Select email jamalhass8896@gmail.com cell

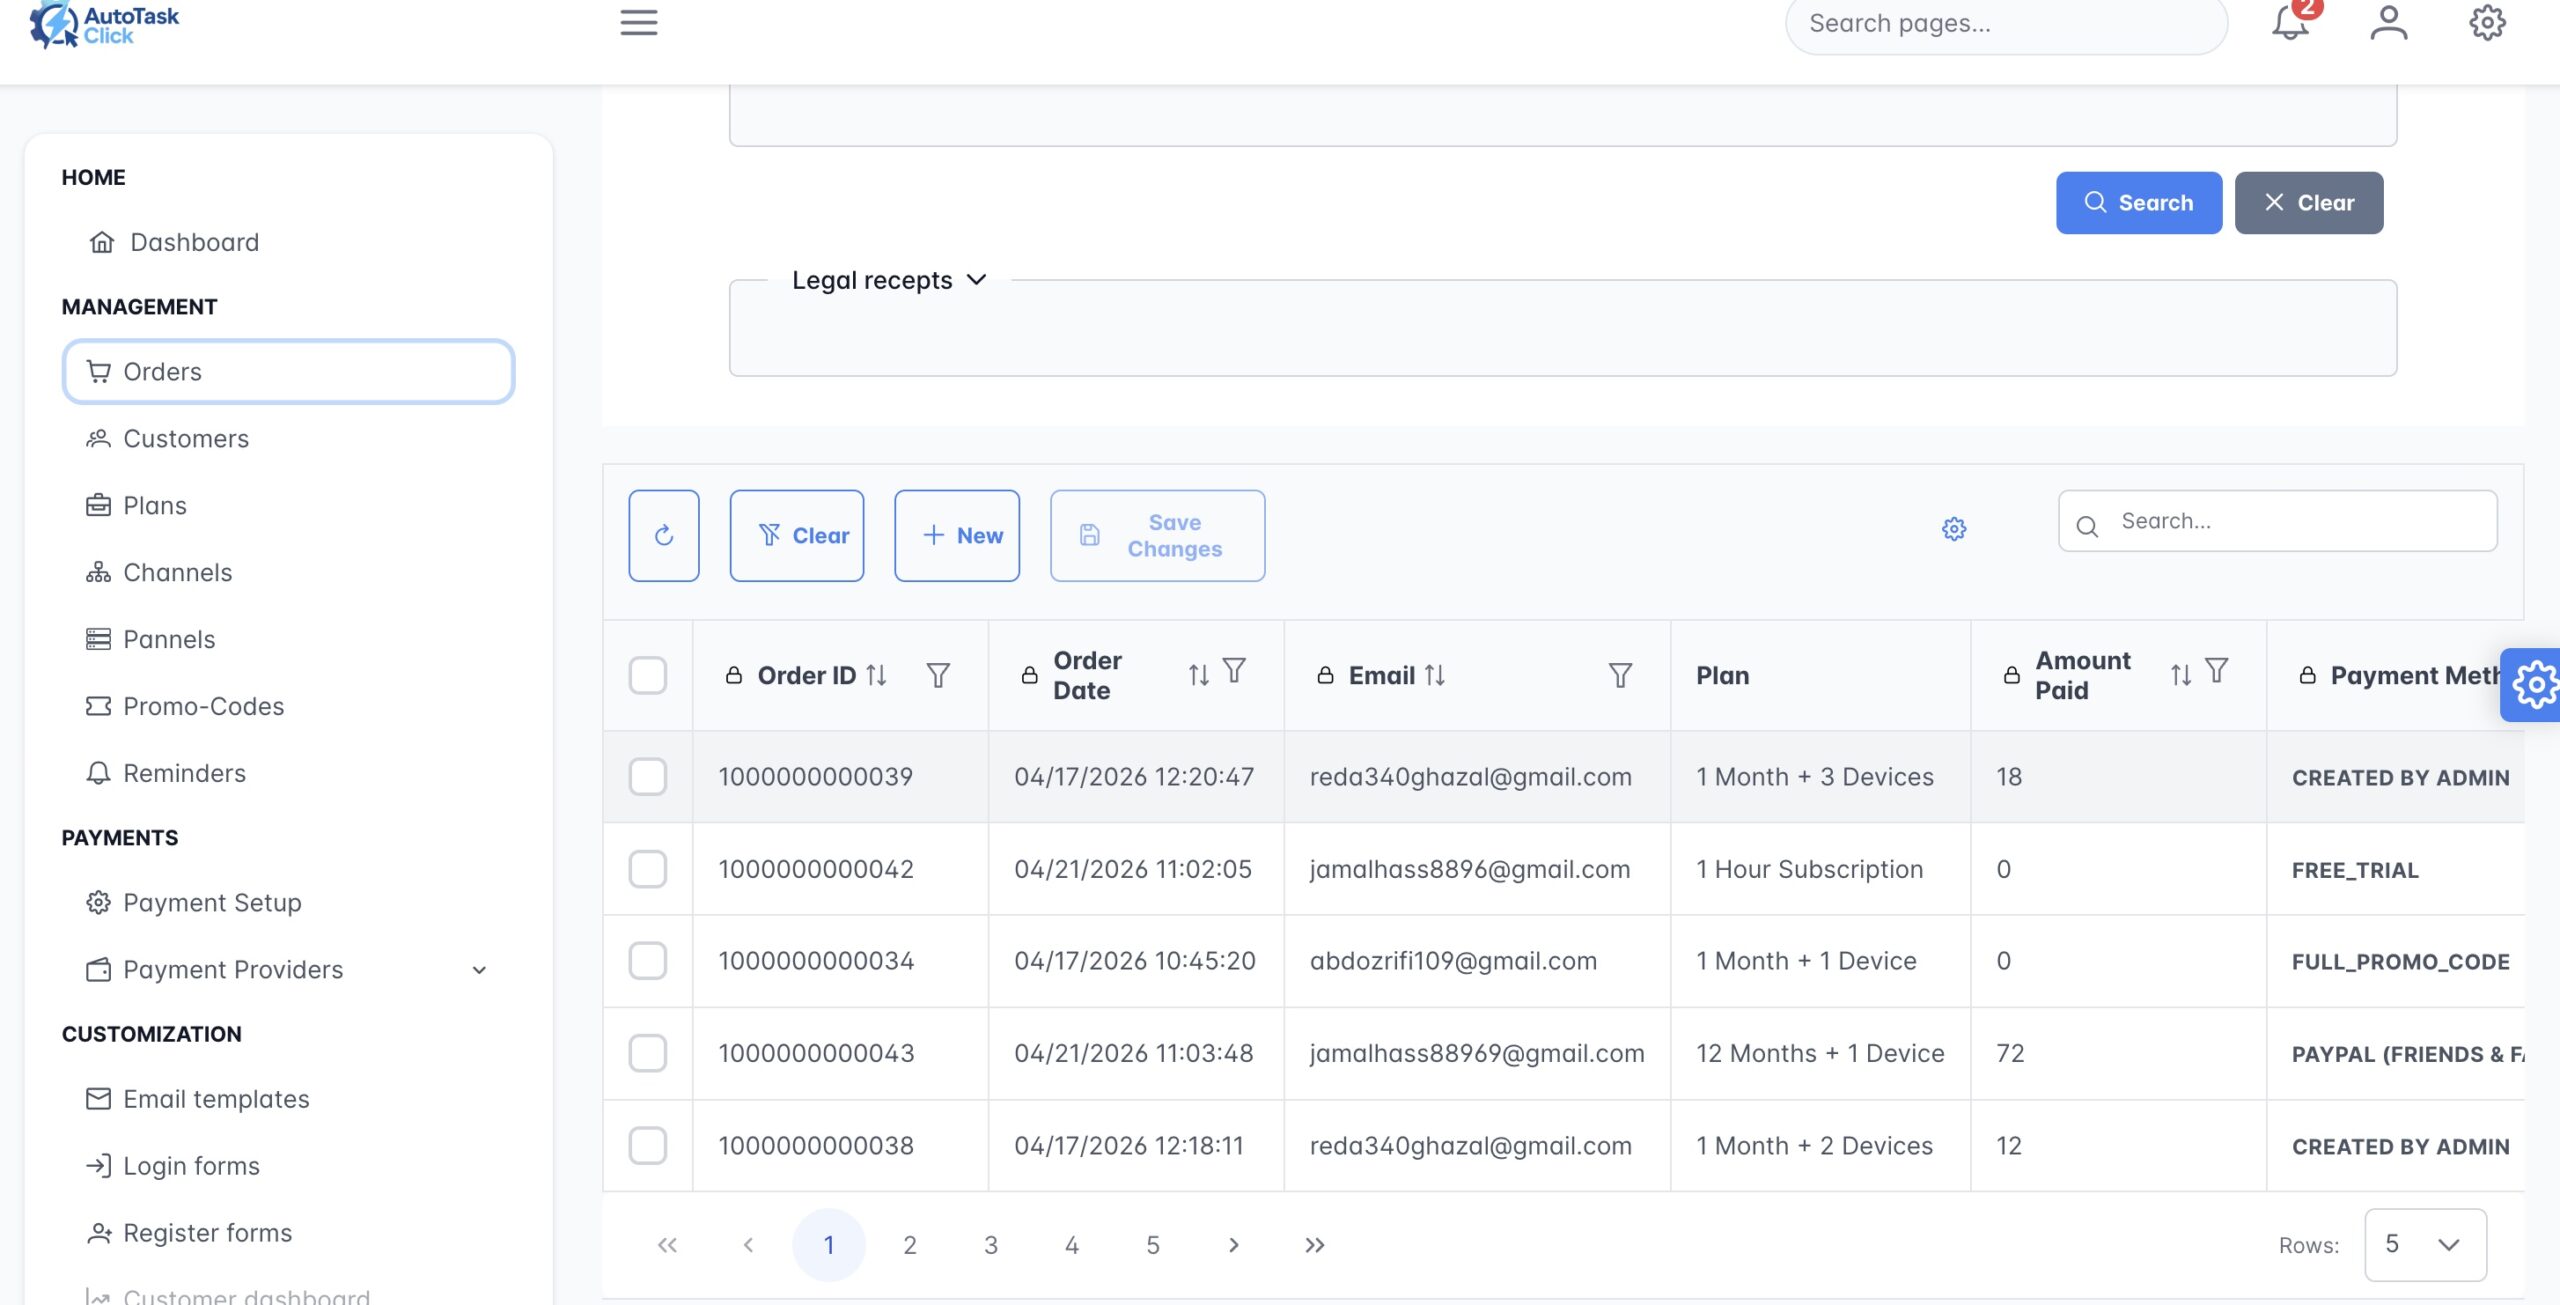(x=1477, y=869)
